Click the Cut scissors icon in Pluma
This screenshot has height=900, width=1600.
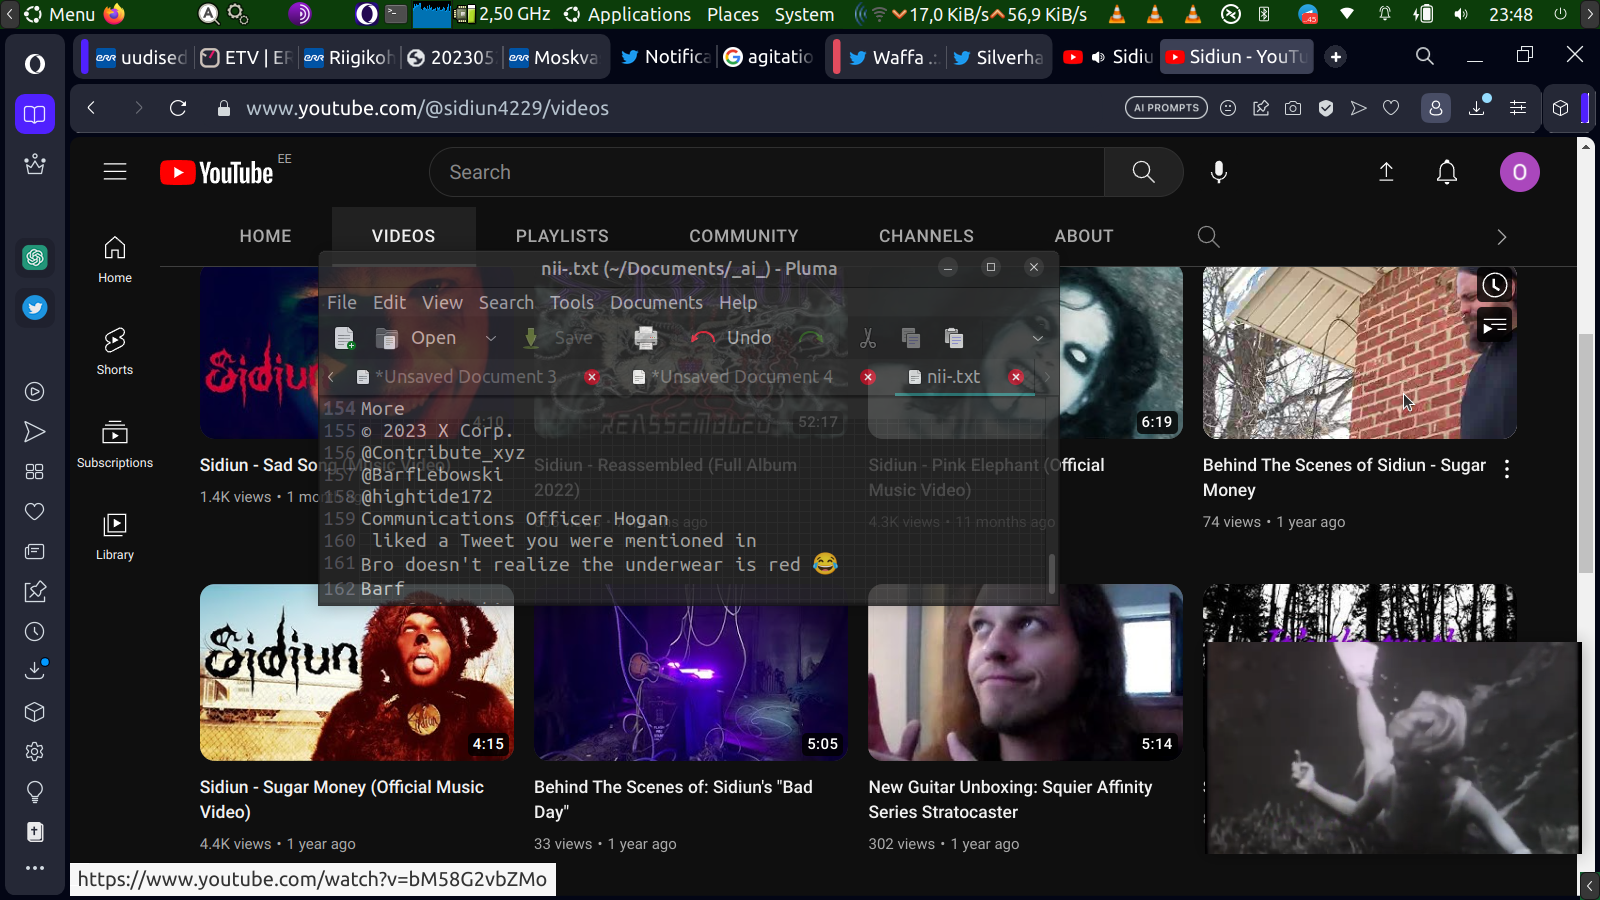point(867,338)
